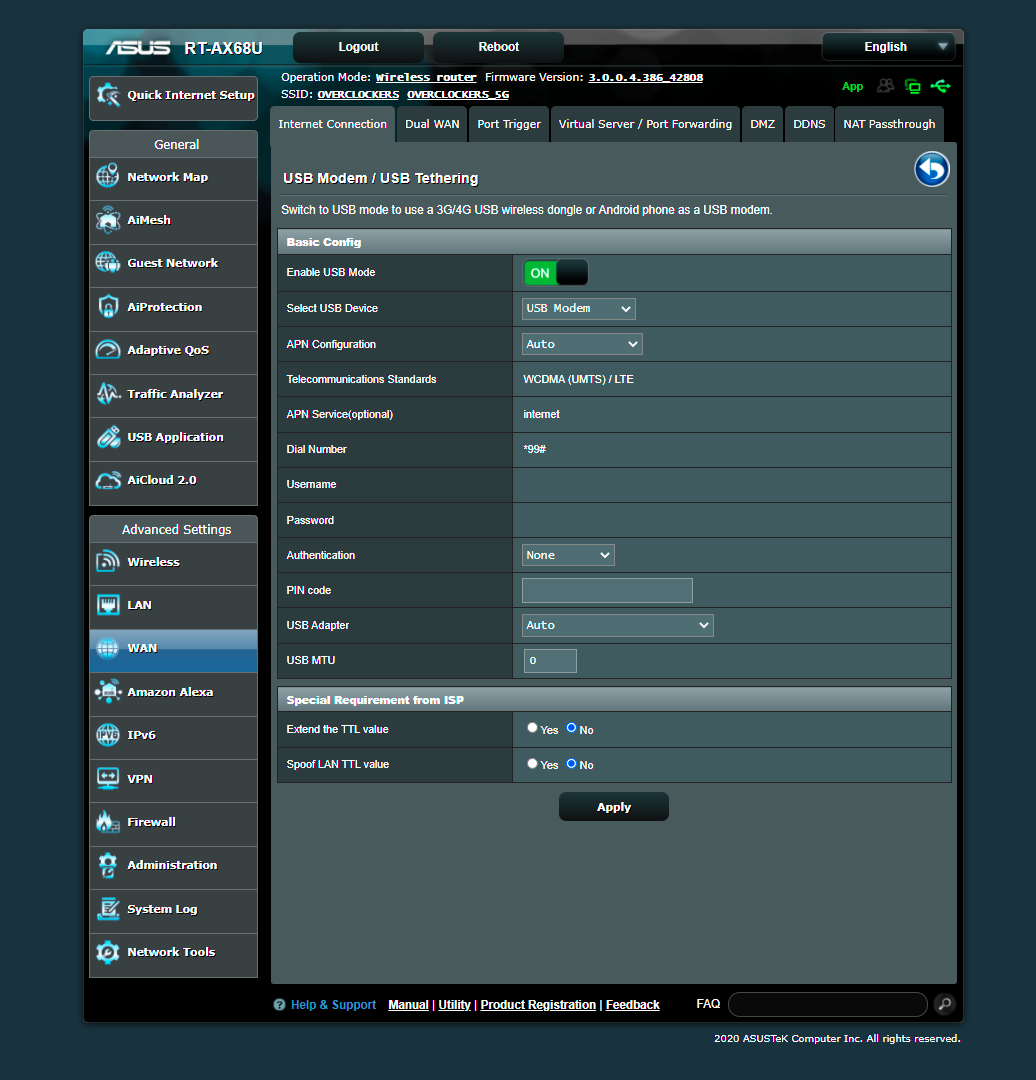
Task: Open Network Map globe icon
Action: pos(107,176)
